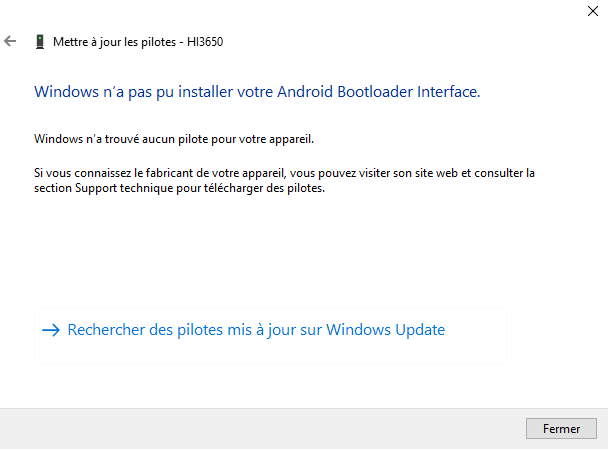Close the dialog with the X icon
Image resolution: width=608 pixels, height=450 pixels.
pyautogui.click(x=592, y=11)
